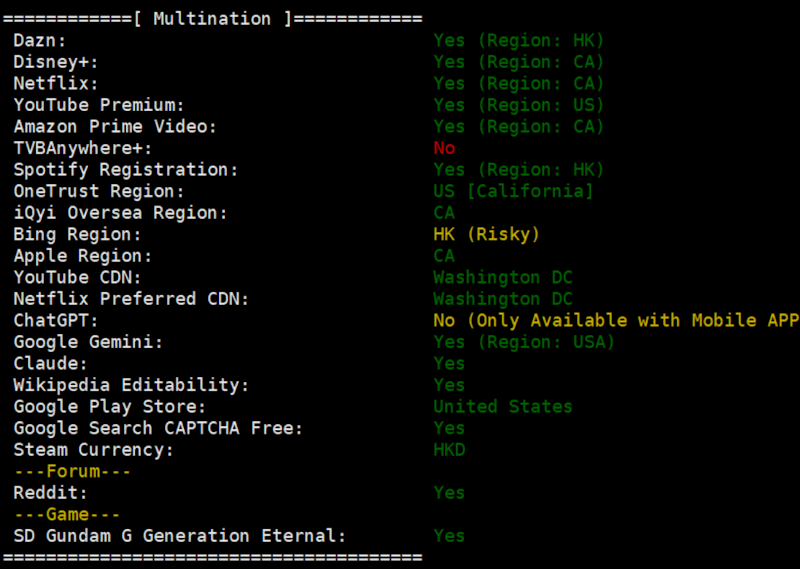Image resolution: width=800 pixels, height=569 pixels.
Task: Click the YouTube CDN Washington DC value
Action: click(503, 277)
